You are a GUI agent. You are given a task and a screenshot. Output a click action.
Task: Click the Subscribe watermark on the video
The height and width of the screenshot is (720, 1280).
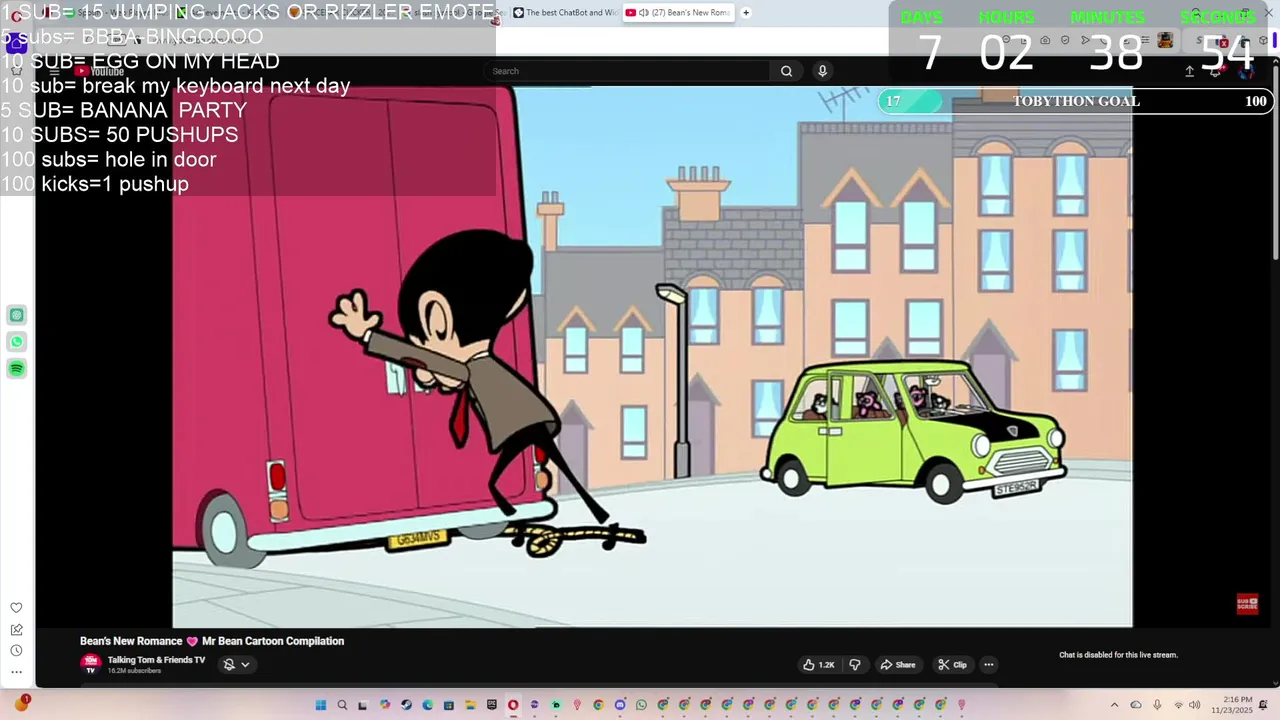coord(1247,604)
